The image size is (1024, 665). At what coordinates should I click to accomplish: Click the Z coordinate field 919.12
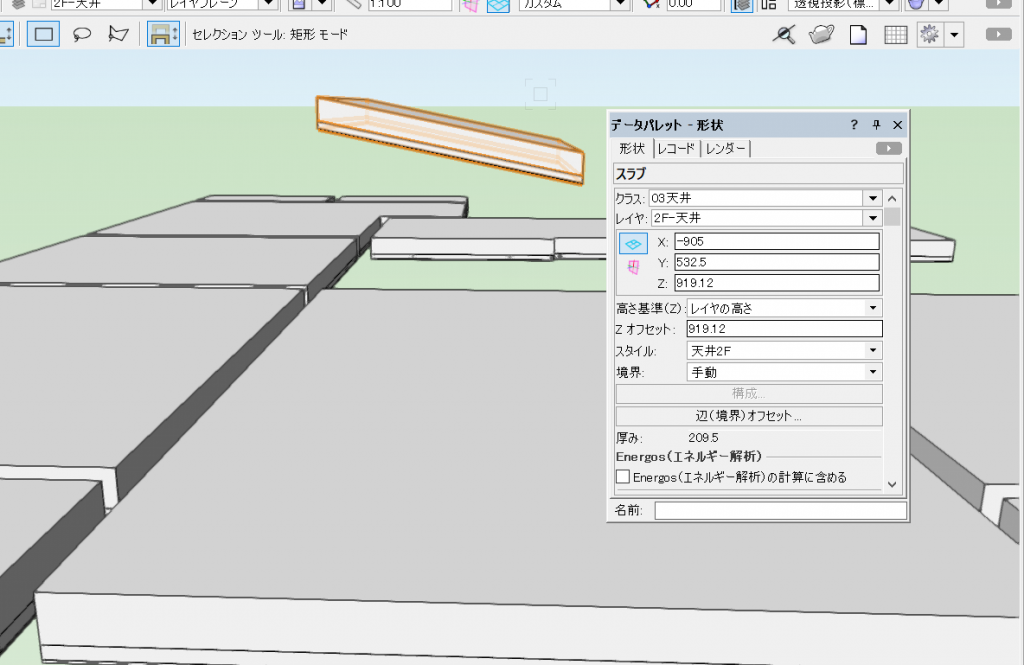click(776, 284)
